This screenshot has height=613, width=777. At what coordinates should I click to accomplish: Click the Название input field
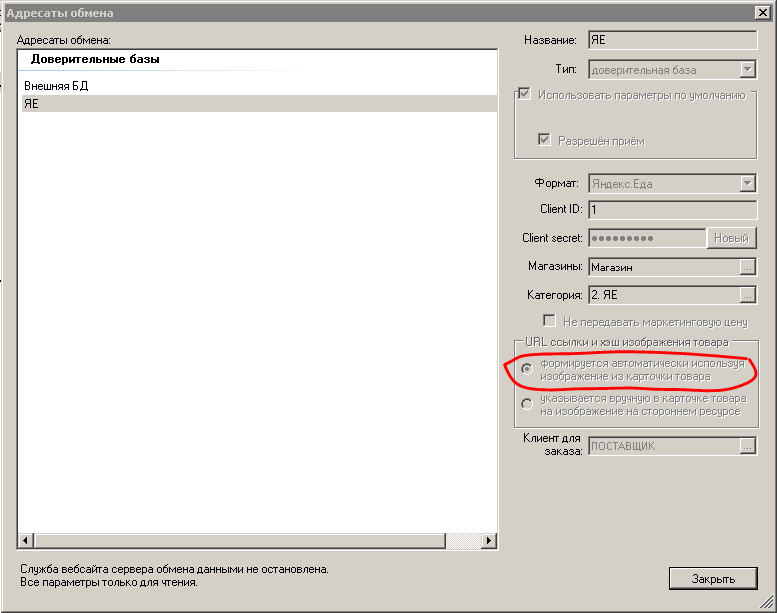672,40
